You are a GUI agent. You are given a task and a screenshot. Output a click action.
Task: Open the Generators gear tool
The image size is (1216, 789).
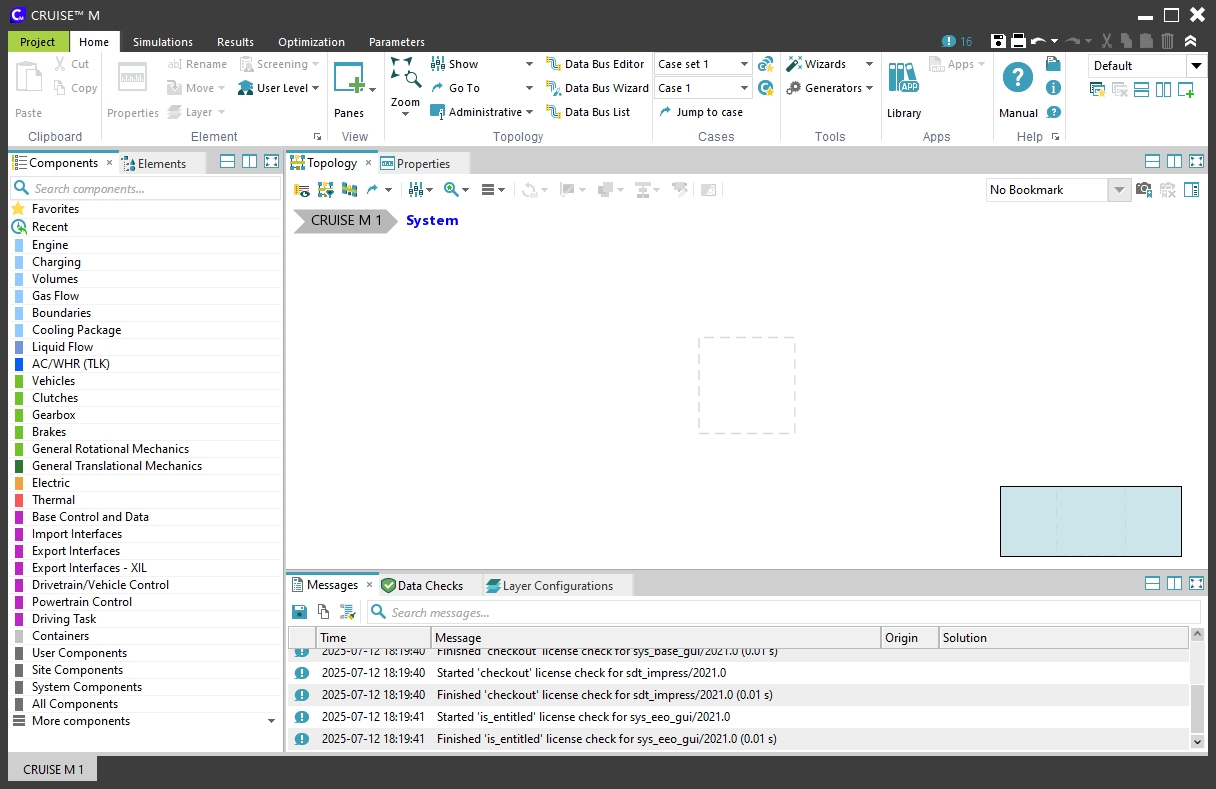794,88
